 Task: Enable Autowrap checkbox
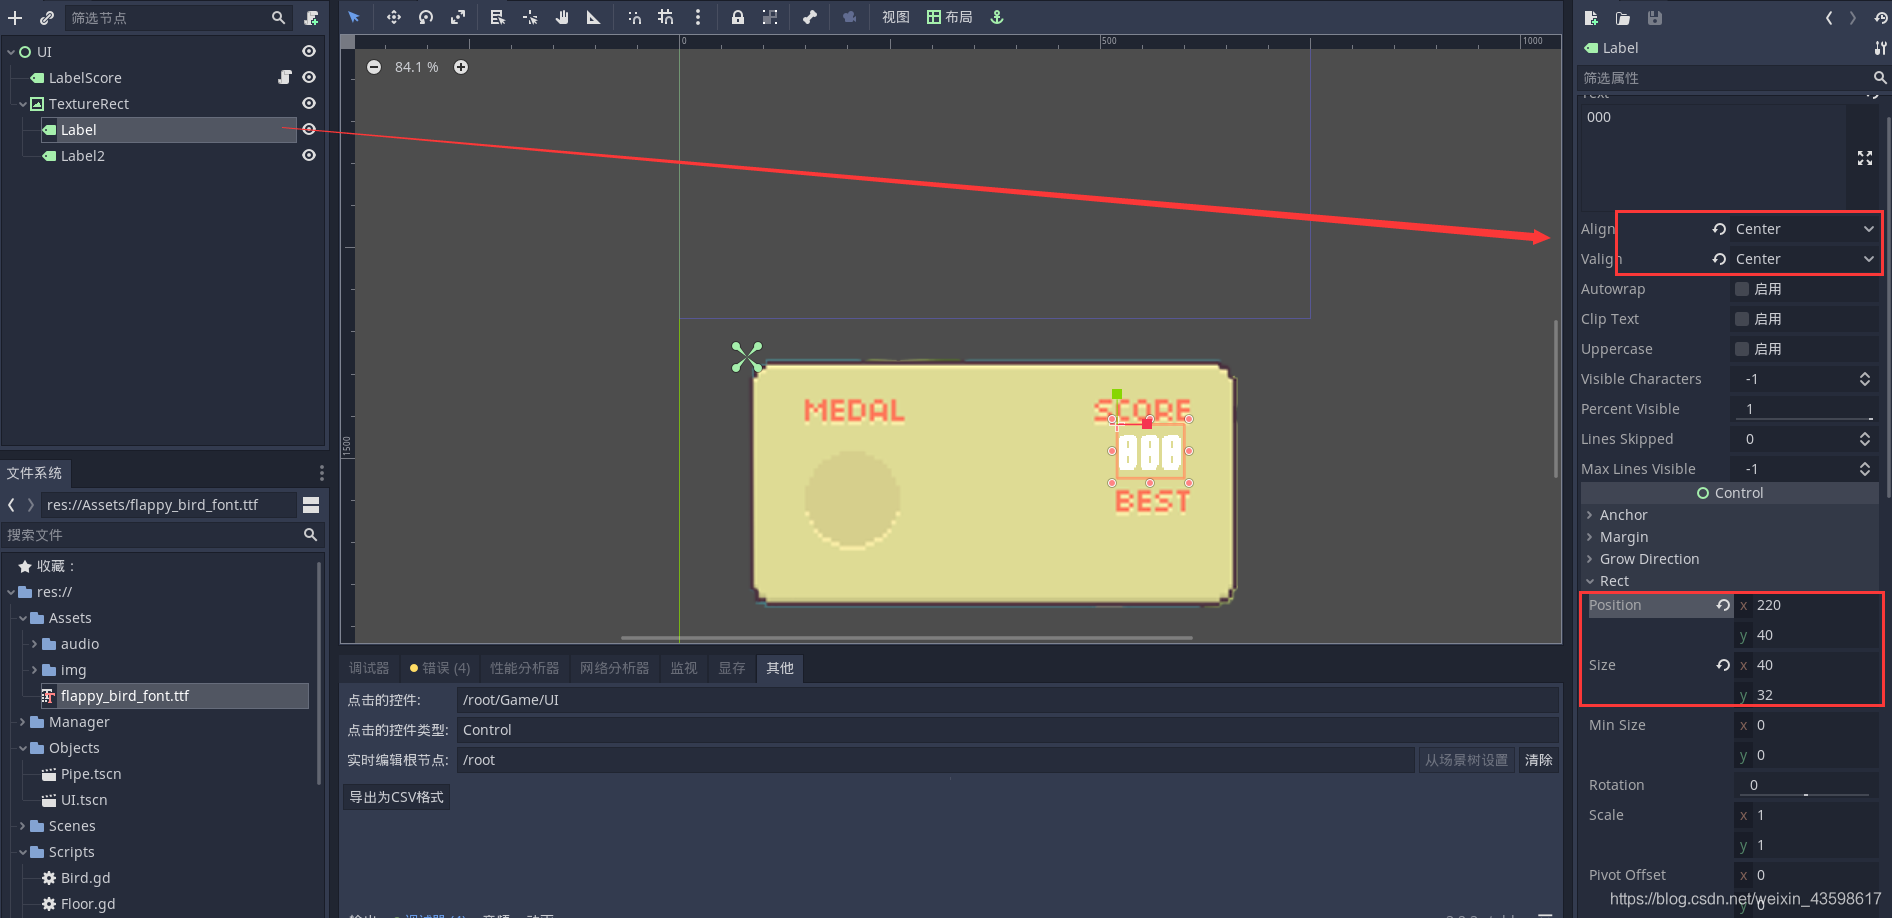[x=1742, y=289]
